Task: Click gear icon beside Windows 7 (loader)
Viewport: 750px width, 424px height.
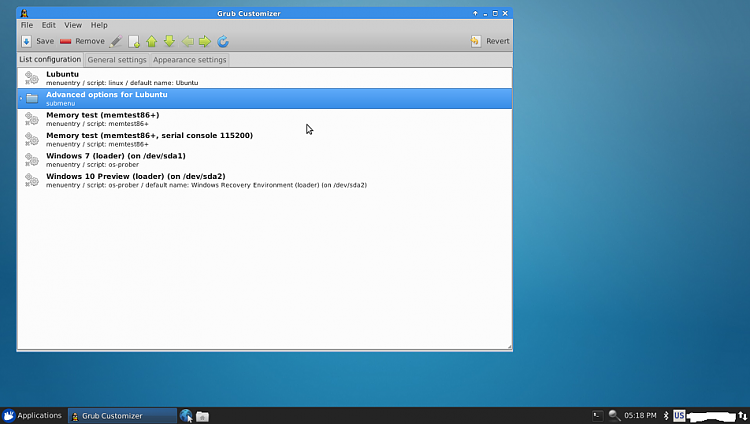Action: pos(32,160)
